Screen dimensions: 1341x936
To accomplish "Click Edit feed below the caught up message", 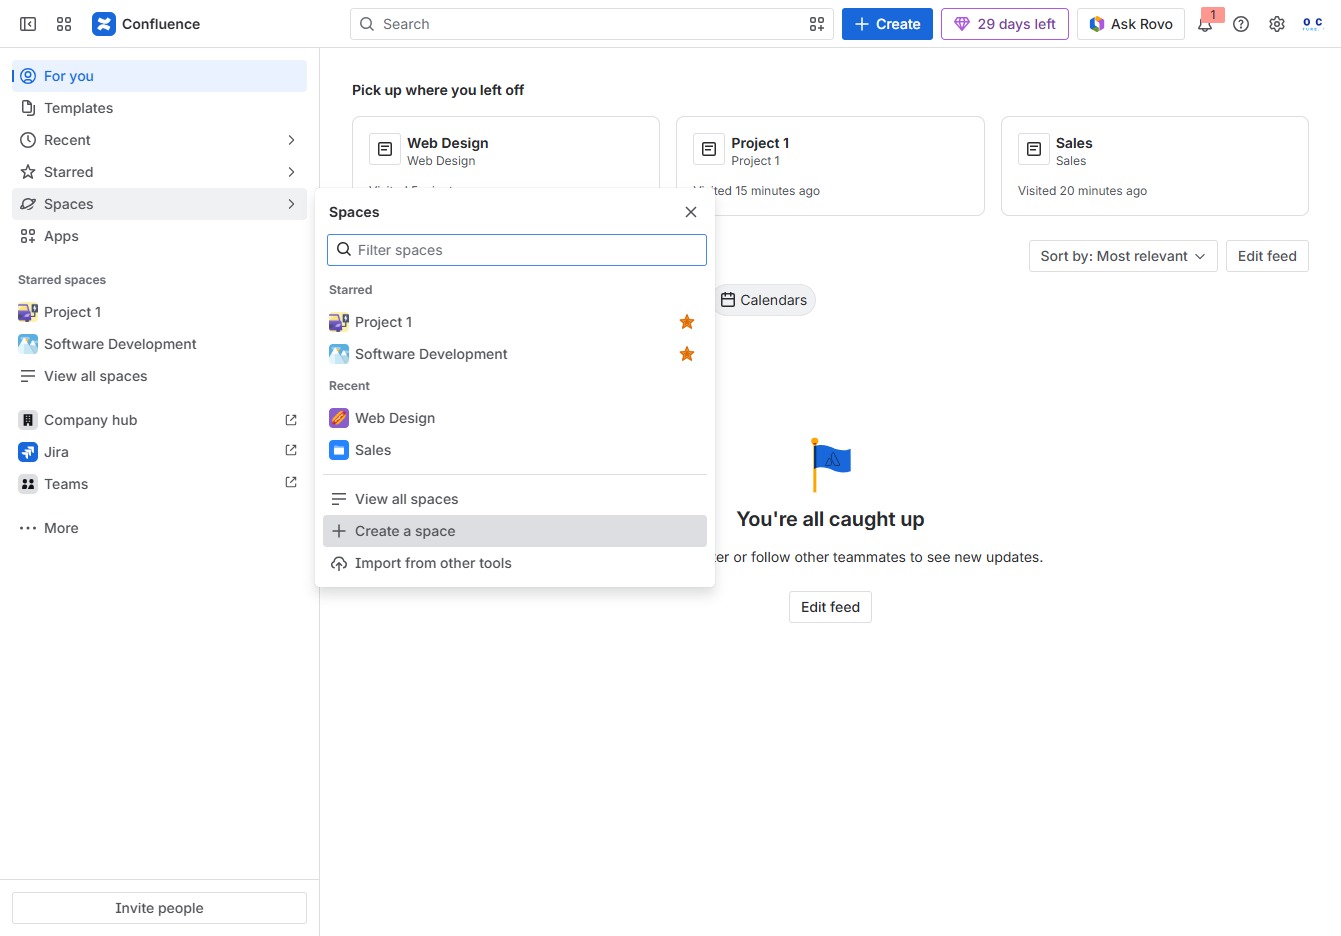I will click(830, 607).
